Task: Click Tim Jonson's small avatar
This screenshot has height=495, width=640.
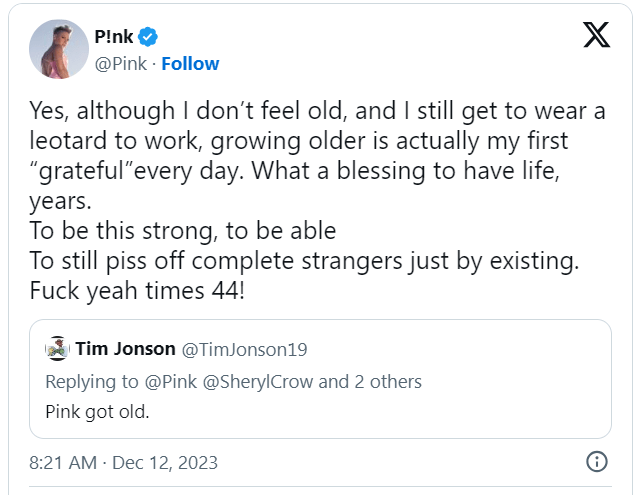Action: coord(57,348)
